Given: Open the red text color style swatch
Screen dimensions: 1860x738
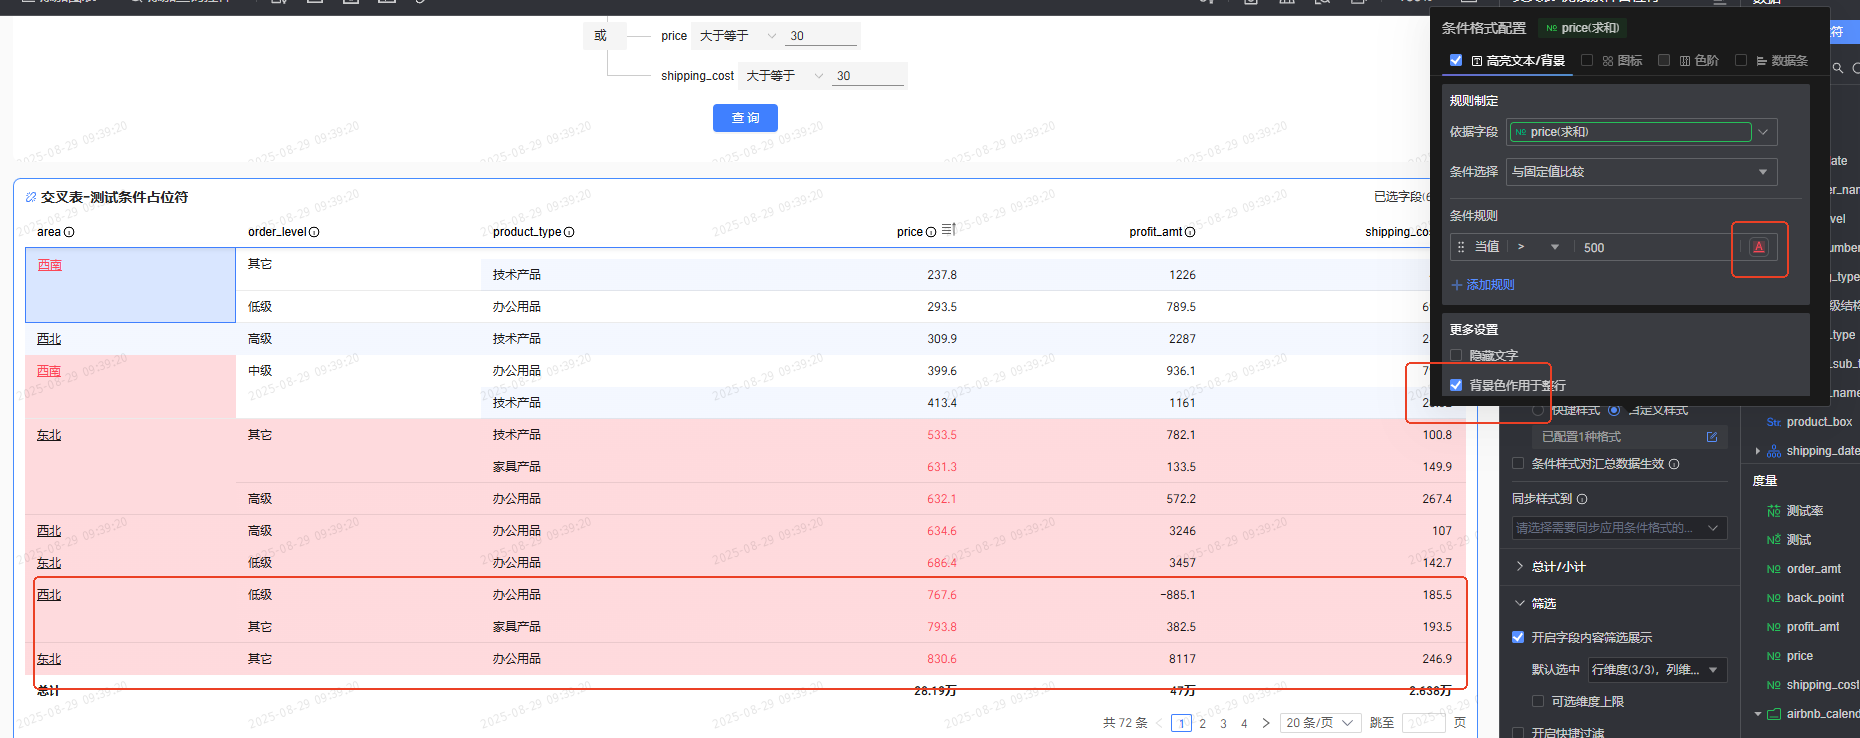Looking at the screenshot, I should tap(1758, 247).
